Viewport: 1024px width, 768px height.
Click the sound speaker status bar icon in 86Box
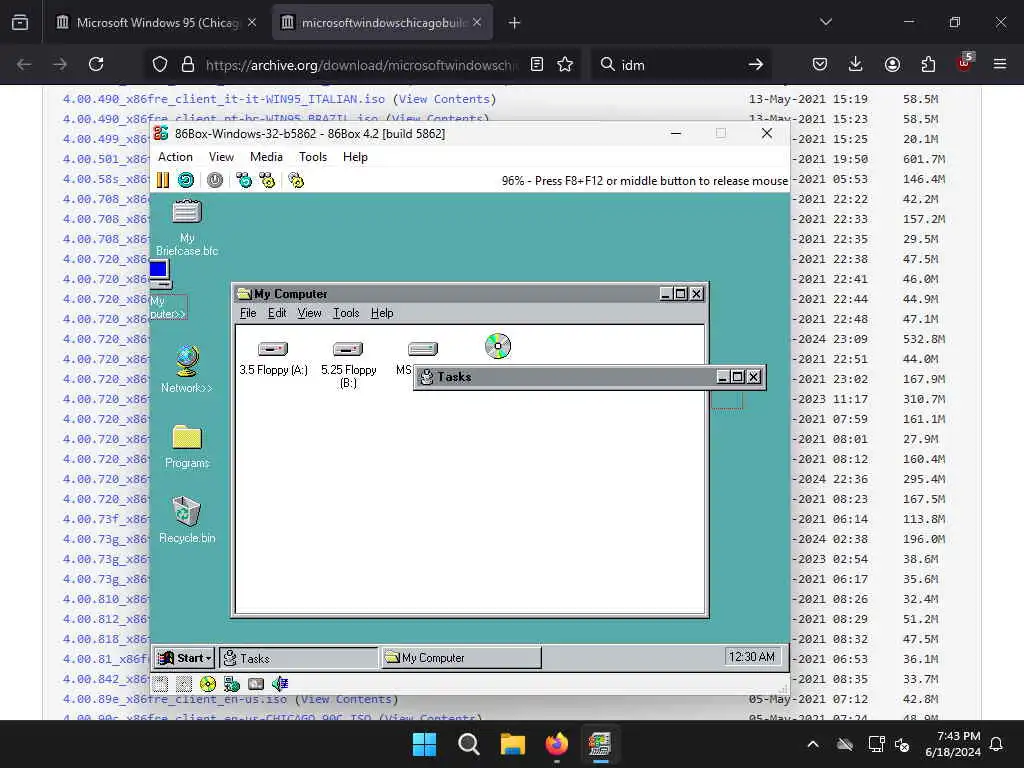[280, 684]
